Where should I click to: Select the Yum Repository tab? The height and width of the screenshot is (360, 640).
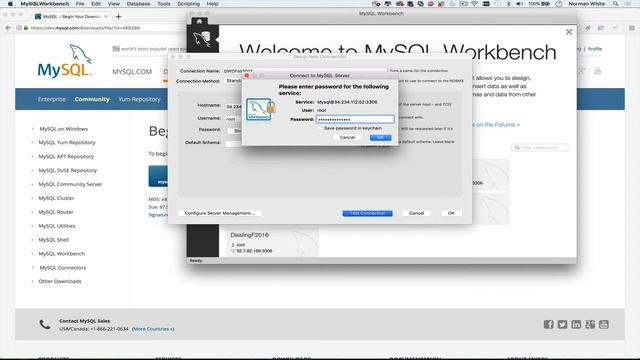coord(139,99)
